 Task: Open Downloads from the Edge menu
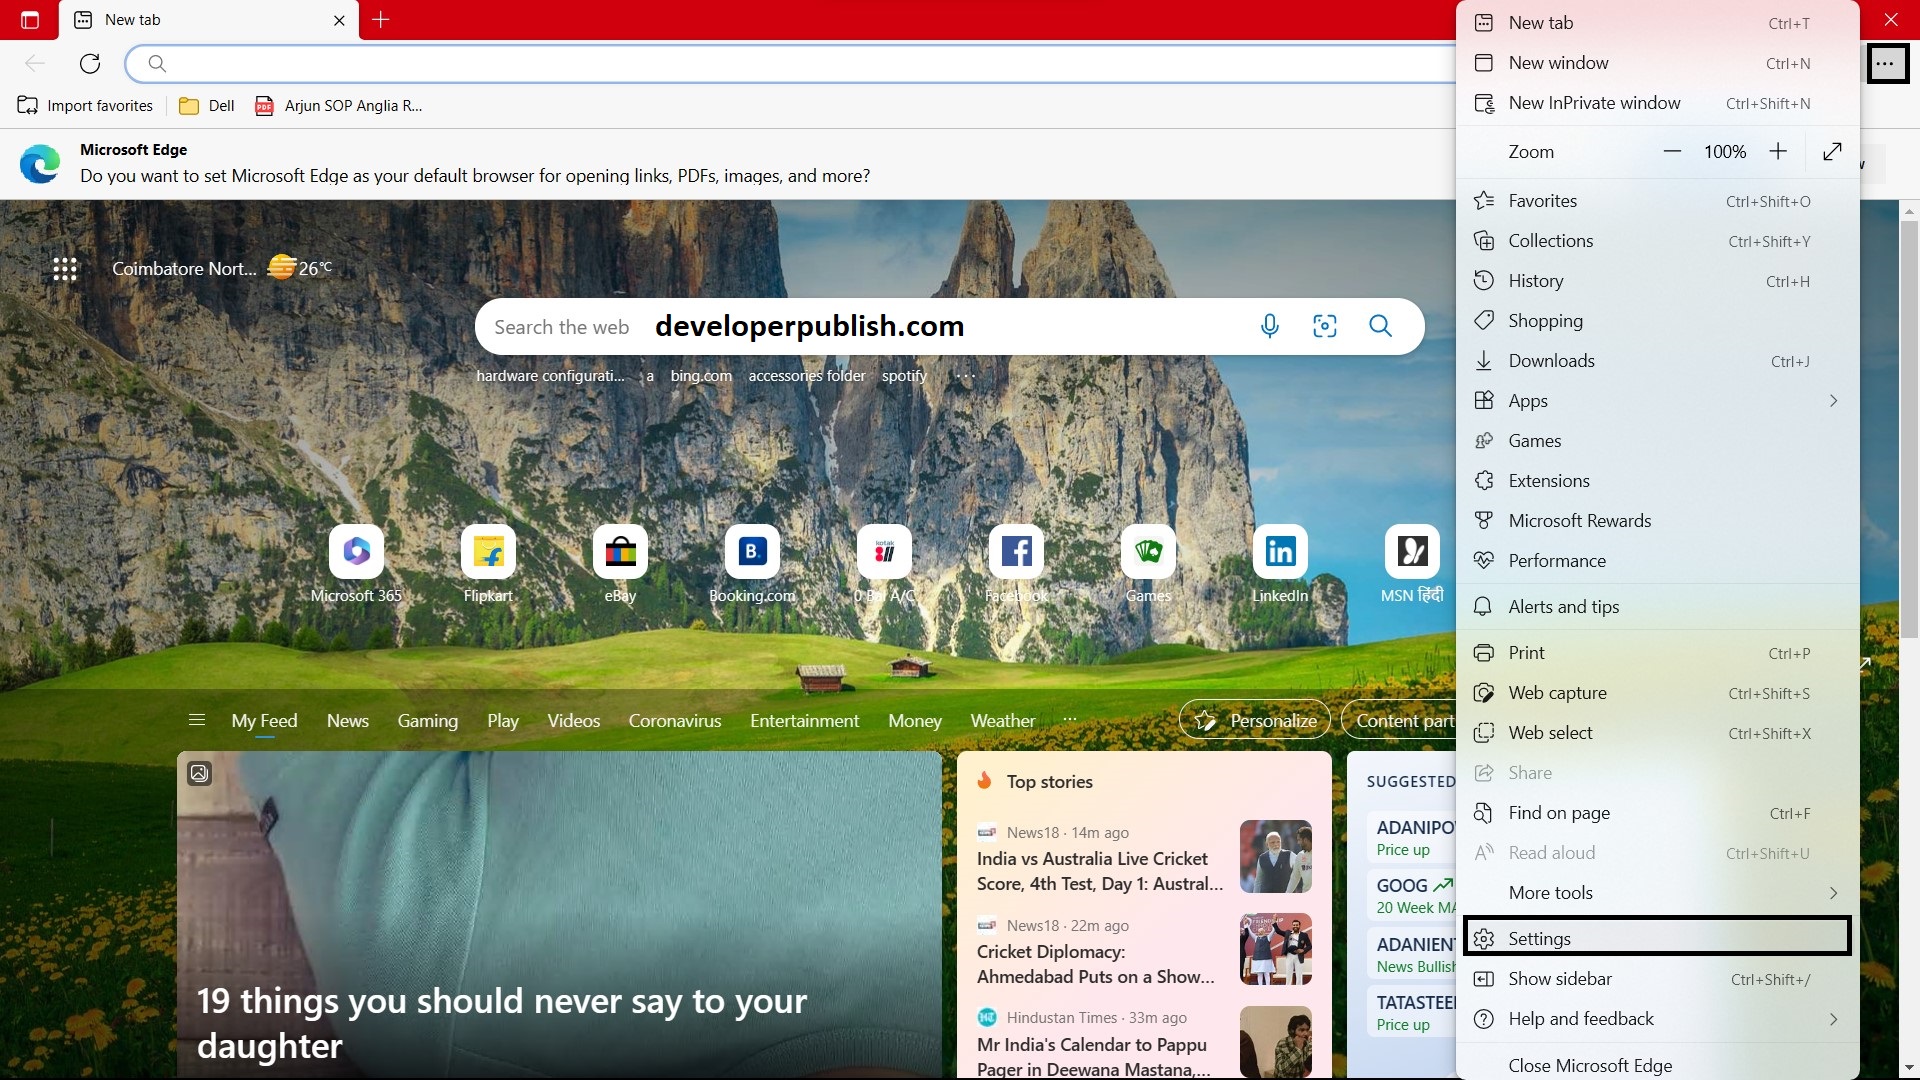click(1551, 360)
